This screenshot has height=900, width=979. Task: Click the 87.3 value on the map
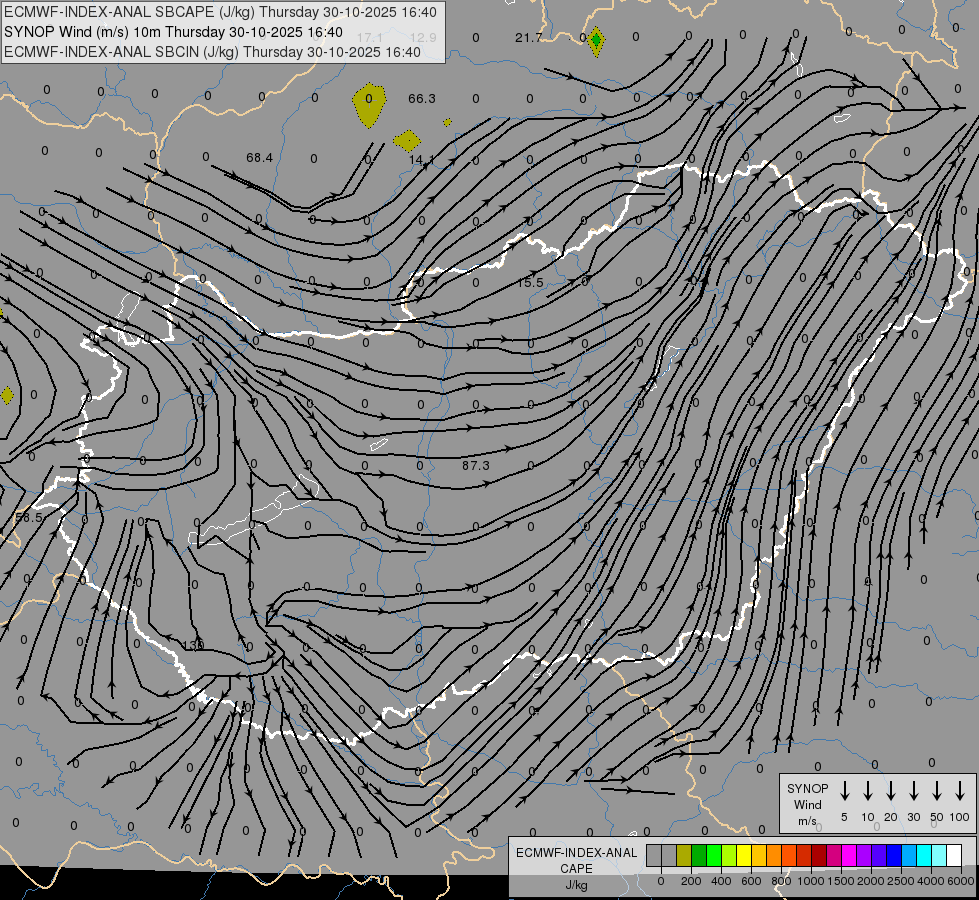coord(476,465)
